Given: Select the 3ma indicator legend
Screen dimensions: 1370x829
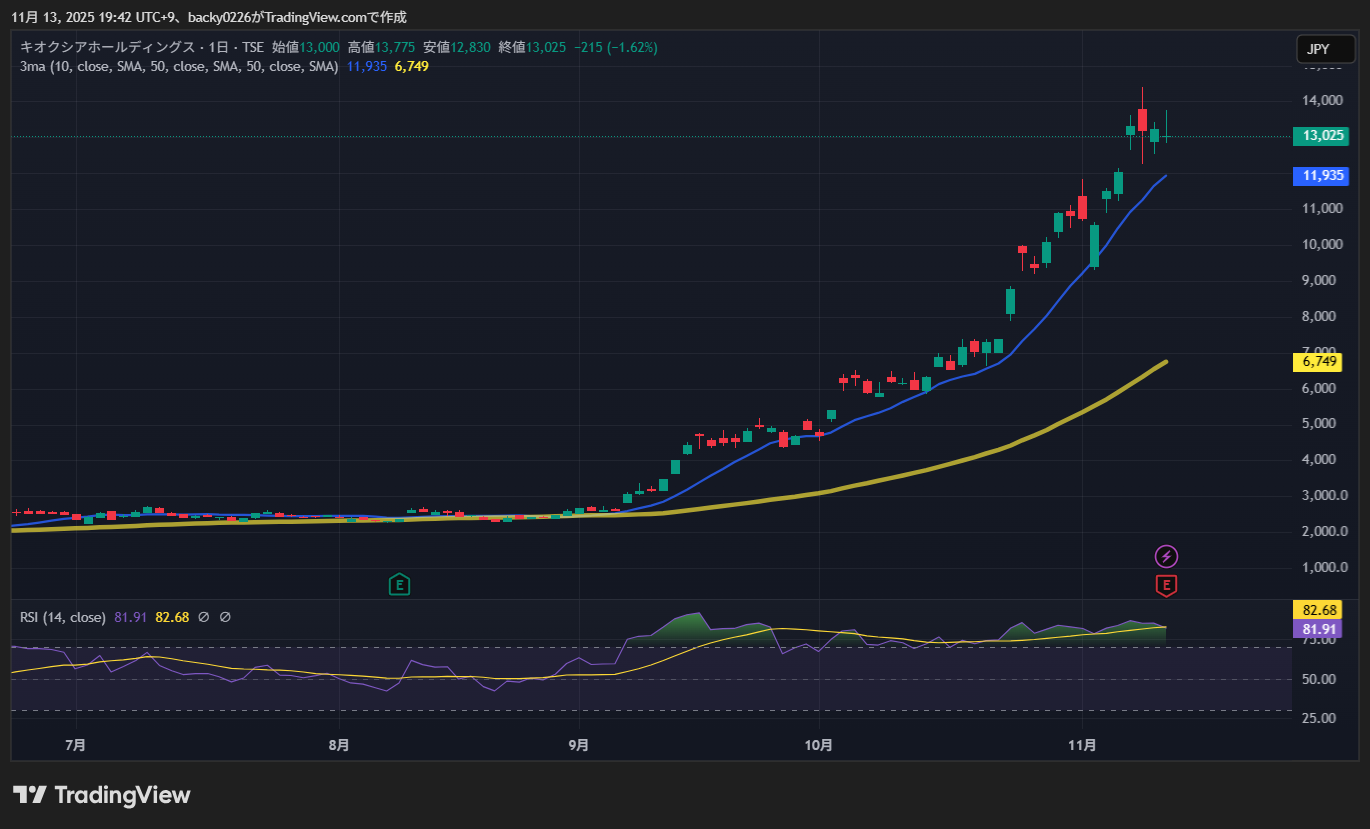Looking at the screenshot, I should (x=178, y=66).
